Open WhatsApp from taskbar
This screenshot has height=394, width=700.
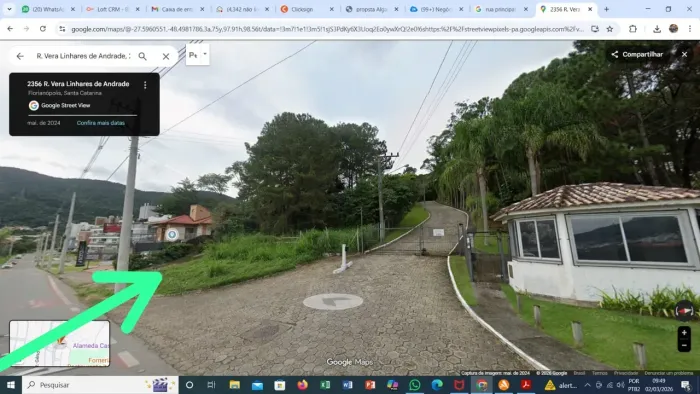pos(415,385)
